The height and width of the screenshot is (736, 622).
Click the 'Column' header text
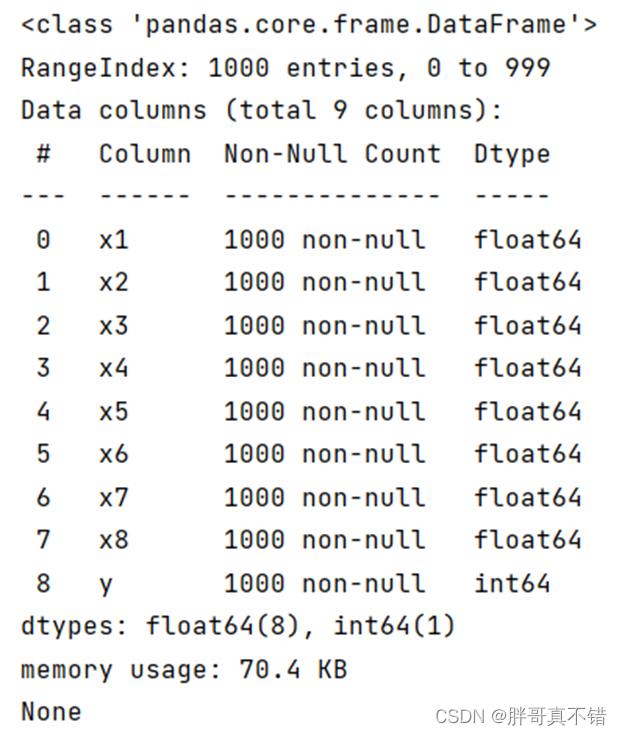pyautogui.click(x=144, y=154)
